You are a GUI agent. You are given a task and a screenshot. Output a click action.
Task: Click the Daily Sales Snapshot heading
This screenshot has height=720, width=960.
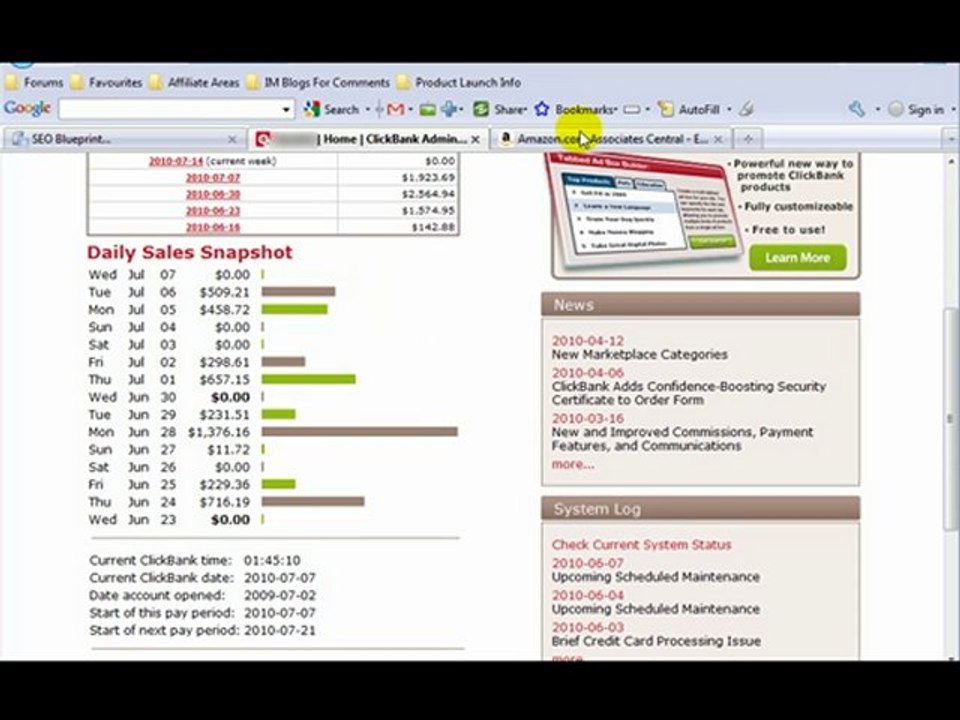pos(190,252)
